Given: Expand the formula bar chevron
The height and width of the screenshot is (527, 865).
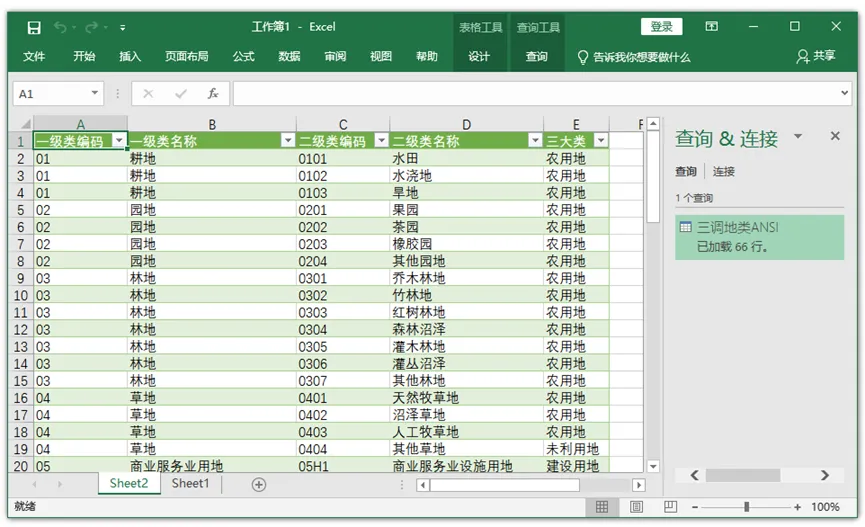Looking at the screenshot, I should coord(845,93).
